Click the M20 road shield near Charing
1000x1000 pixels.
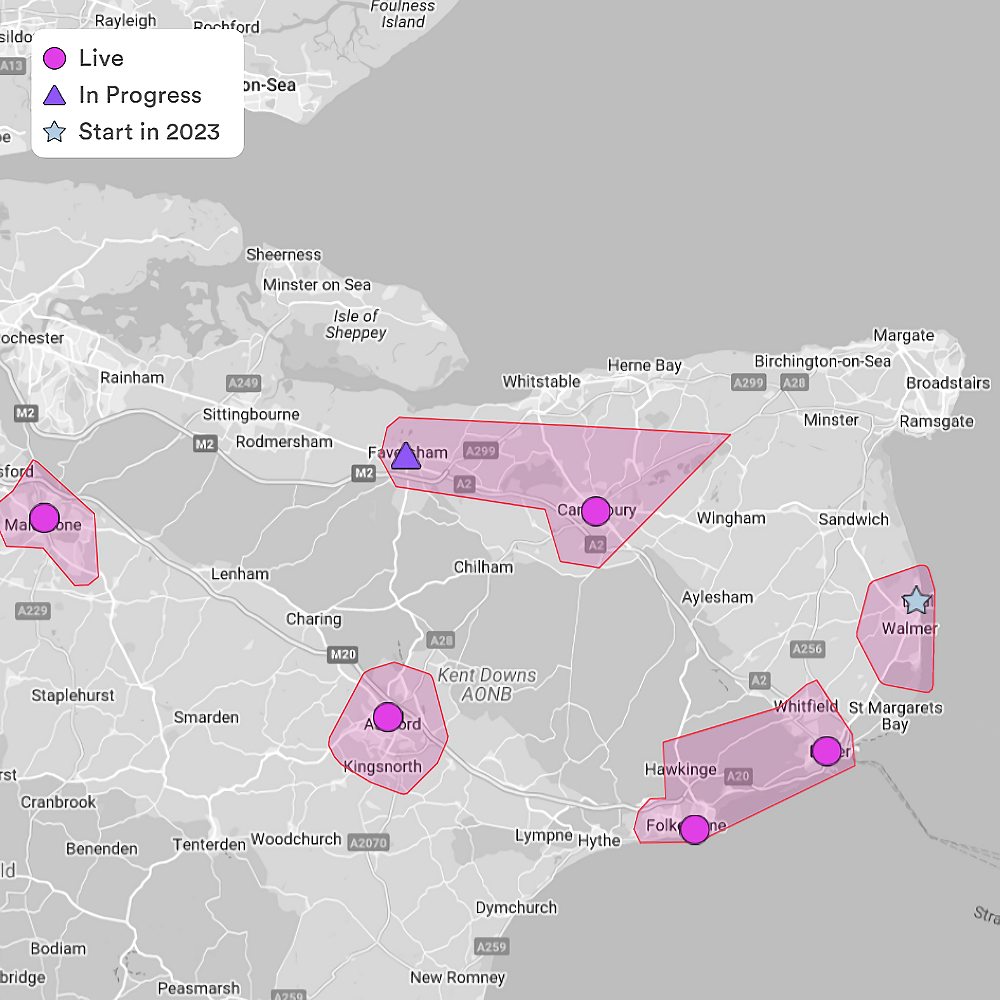coord(340,654)
